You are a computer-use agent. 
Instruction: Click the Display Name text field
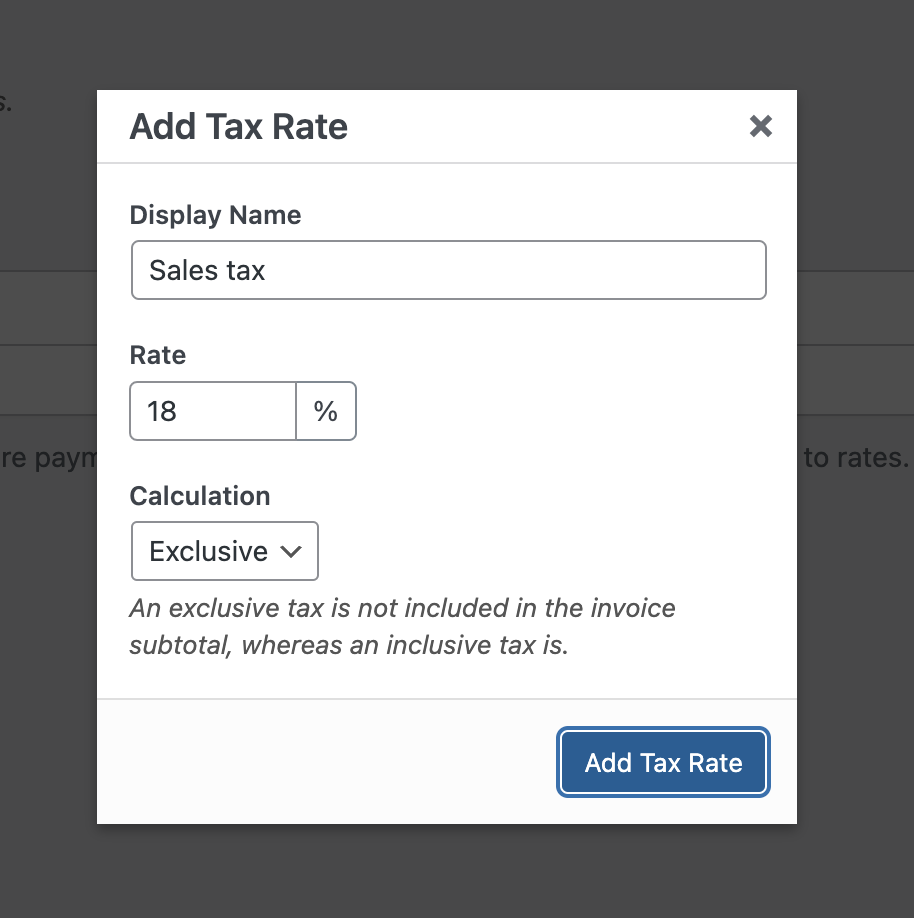pos(449,270)
